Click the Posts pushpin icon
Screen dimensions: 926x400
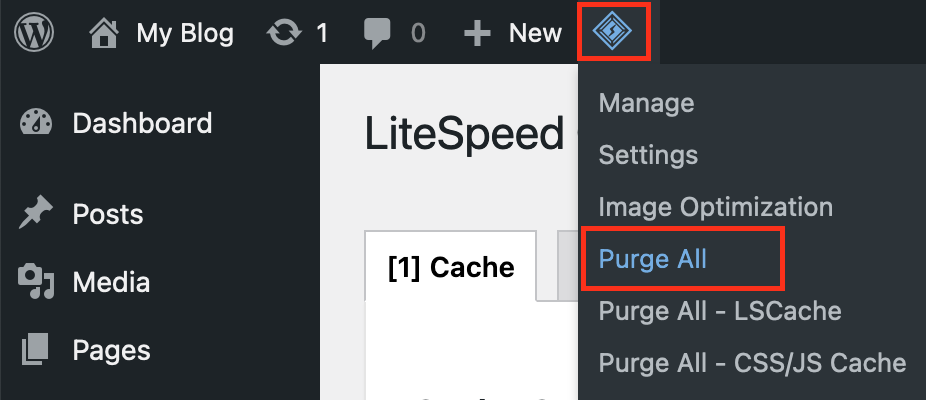pyautogui.click(x=35, y=214)
